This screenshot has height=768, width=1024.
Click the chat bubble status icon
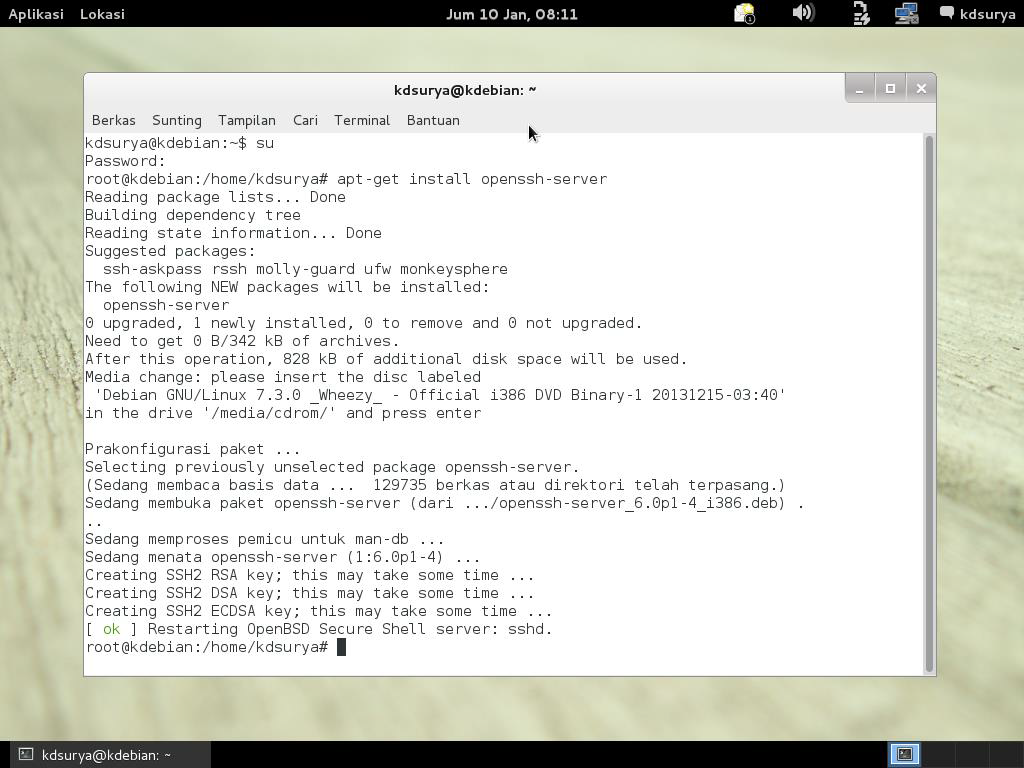click(x=946, y=13)
